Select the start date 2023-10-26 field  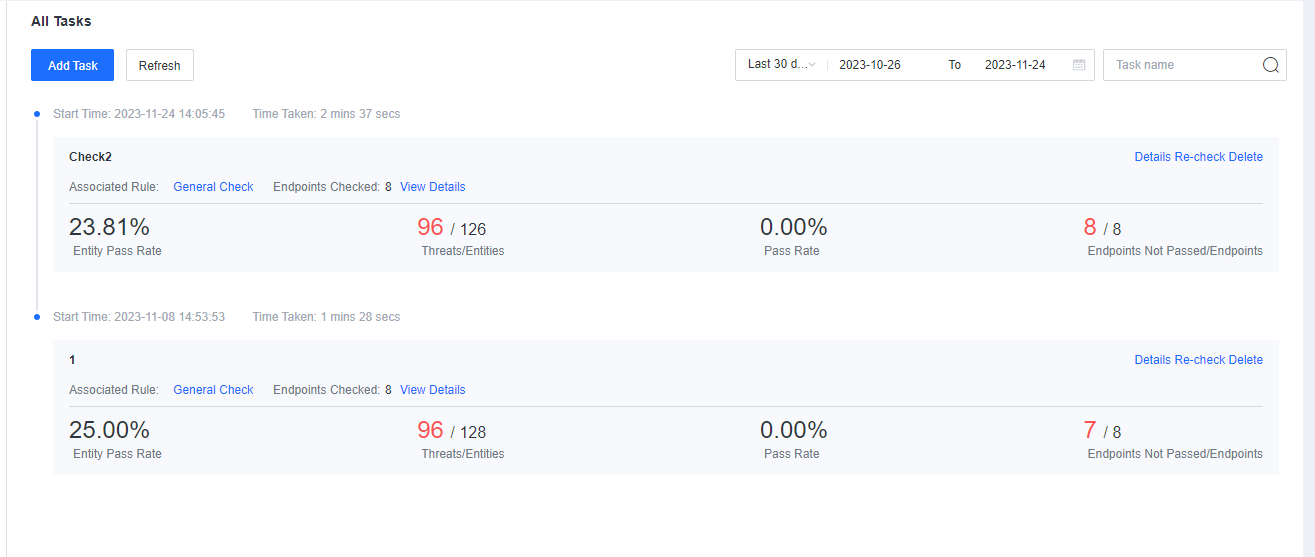(x=870, y=65)
